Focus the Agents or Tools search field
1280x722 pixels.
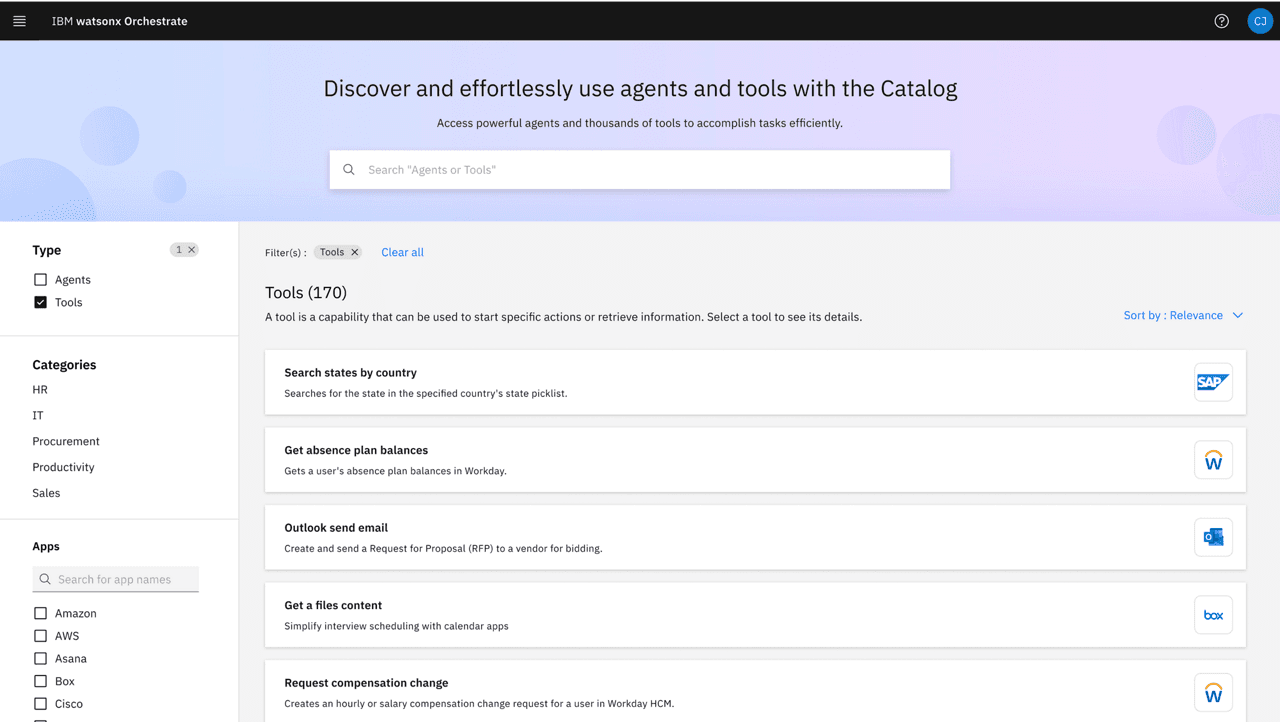tap(640, 170)
